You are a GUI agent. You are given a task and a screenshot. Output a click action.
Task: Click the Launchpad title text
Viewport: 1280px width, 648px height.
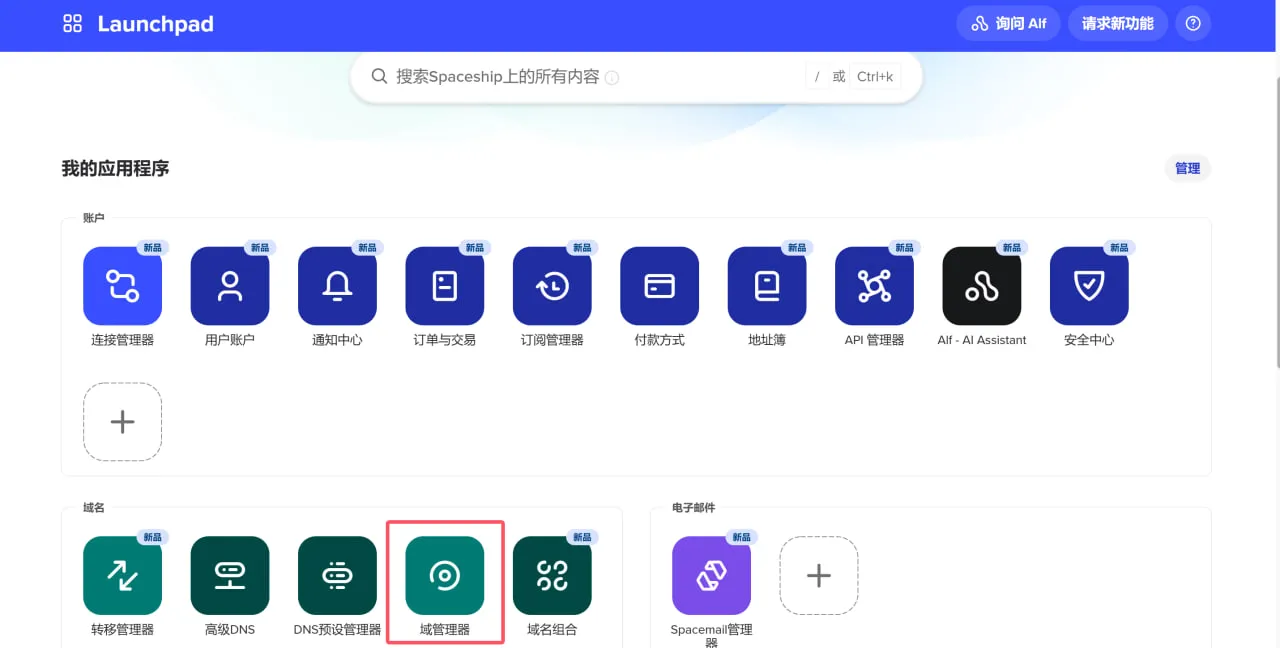(155, 24)
